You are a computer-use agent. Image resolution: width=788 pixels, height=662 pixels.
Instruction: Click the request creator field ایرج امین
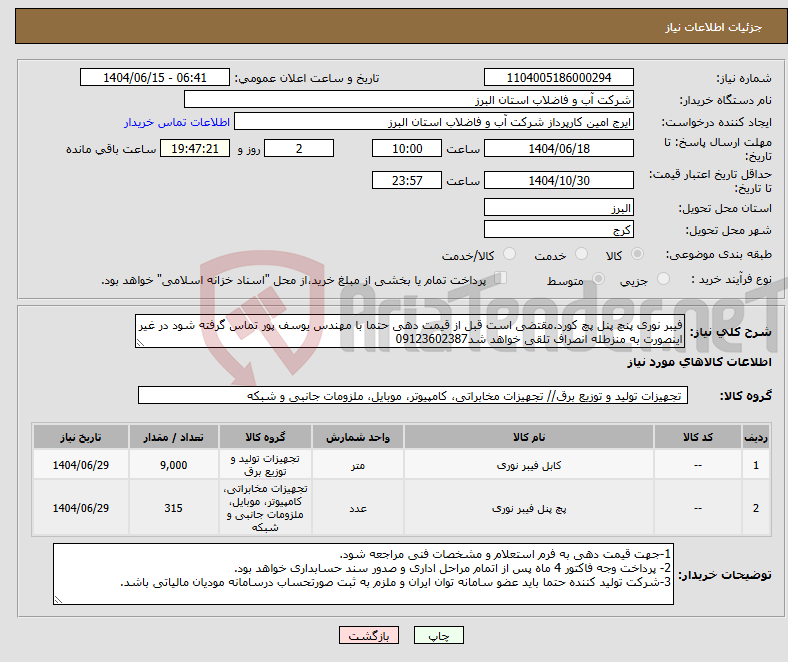434,122
